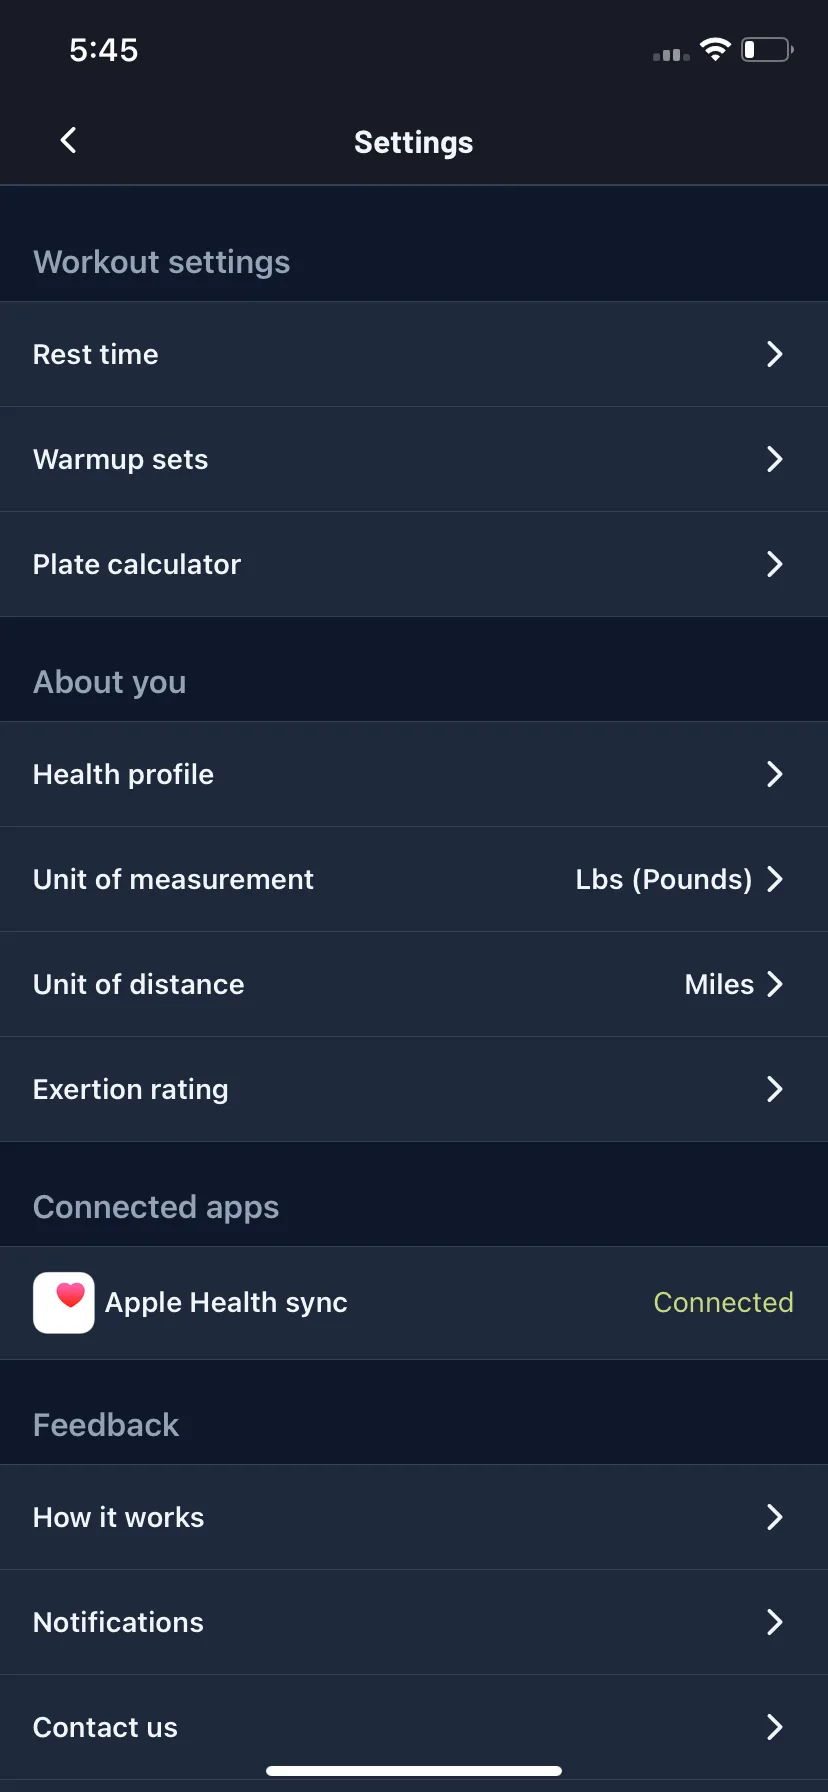
Task: Click the Exertion rating chevron arrow
Action: pyautogui.click(x=774, y=1089)
